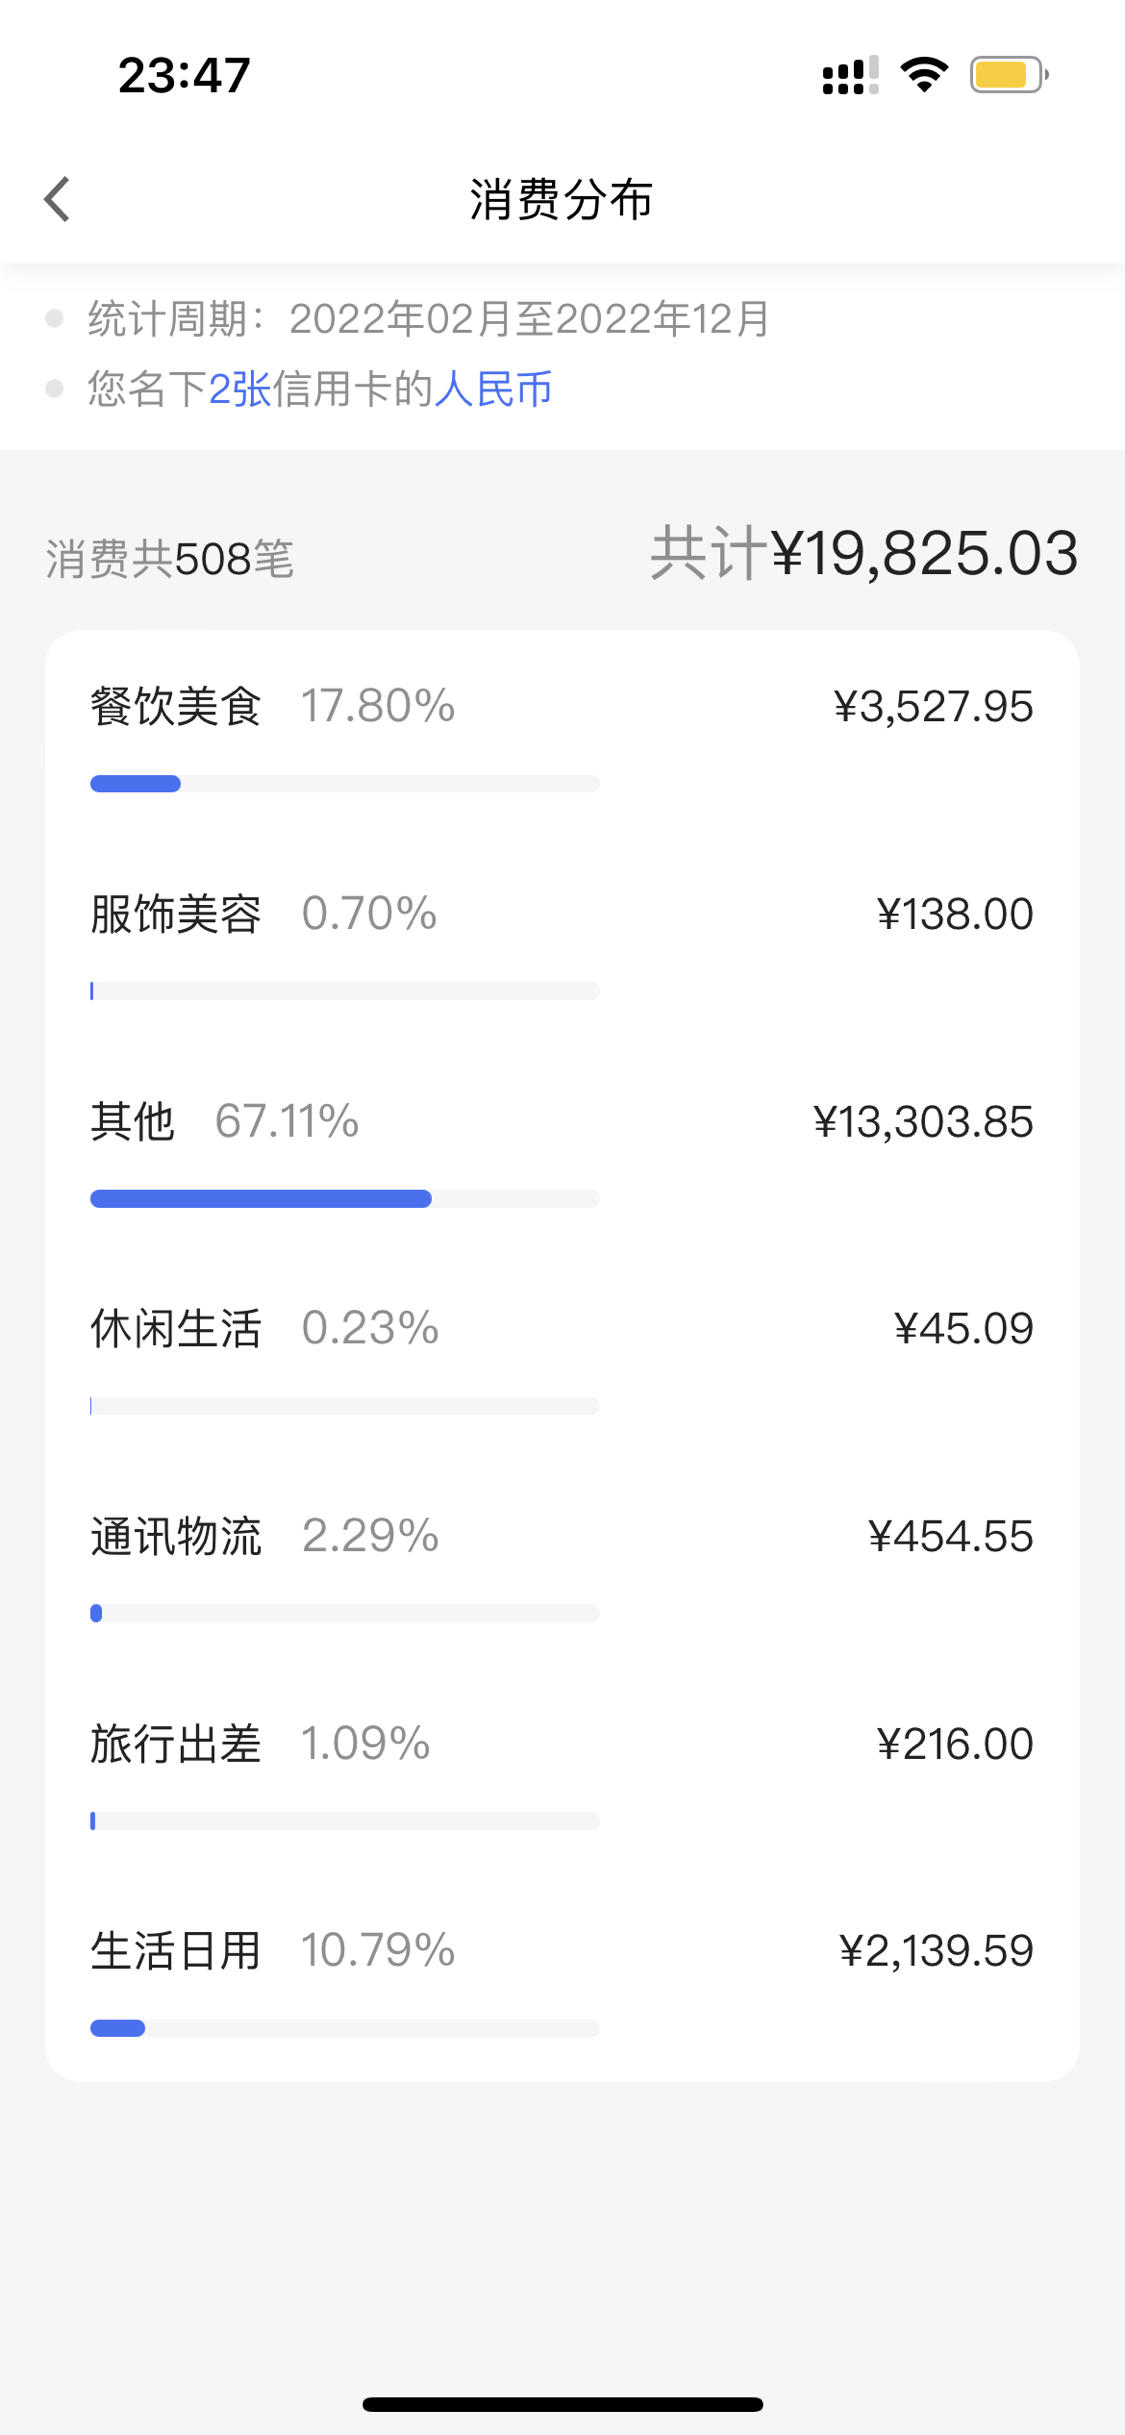Screen dimensions: 1125x2435
Task: Tap the ¥13,303.85 amount
Action: [923, 1122]
